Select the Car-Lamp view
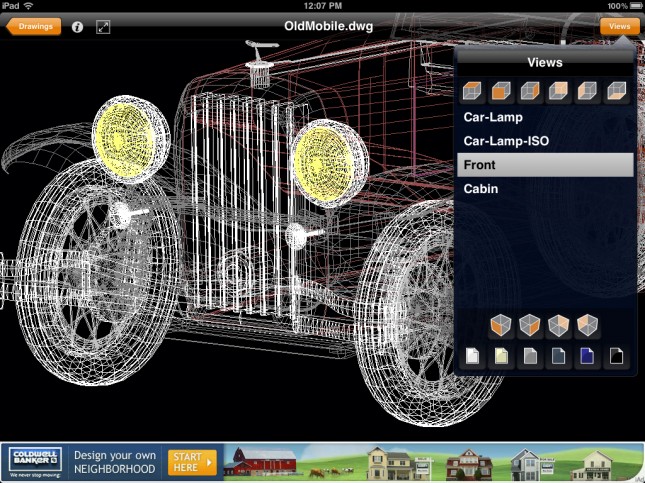645x483 pixels. click(x=545, y=117)
